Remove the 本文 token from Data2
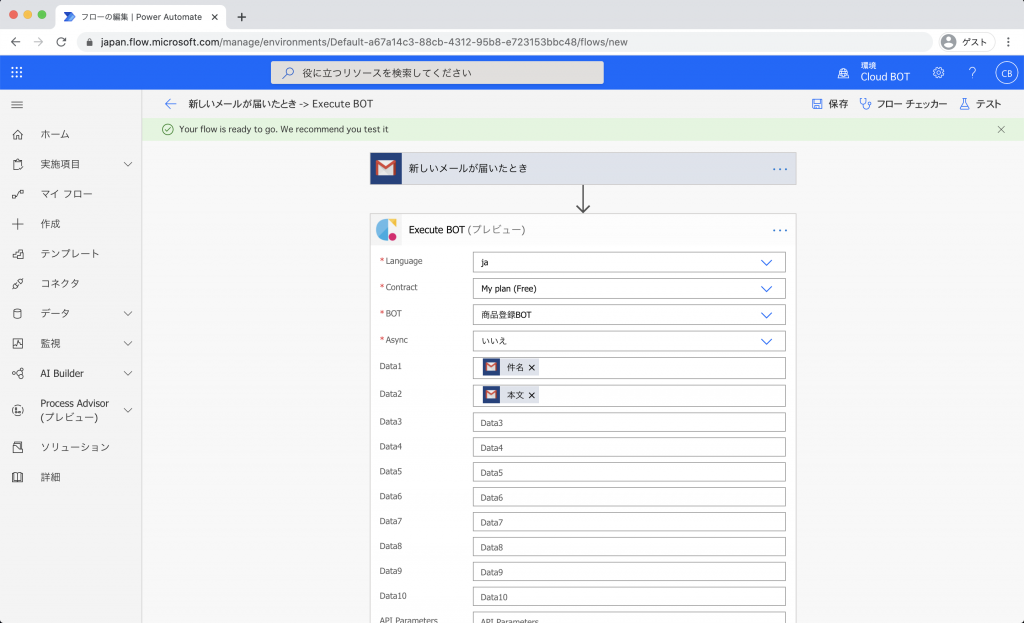 532,395
